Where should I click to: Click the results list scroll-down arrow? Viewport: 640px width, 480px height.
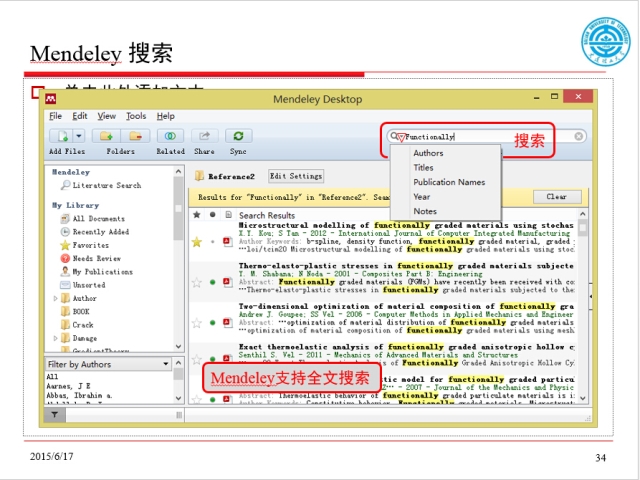pyautogui.click(x=583, y=398)
